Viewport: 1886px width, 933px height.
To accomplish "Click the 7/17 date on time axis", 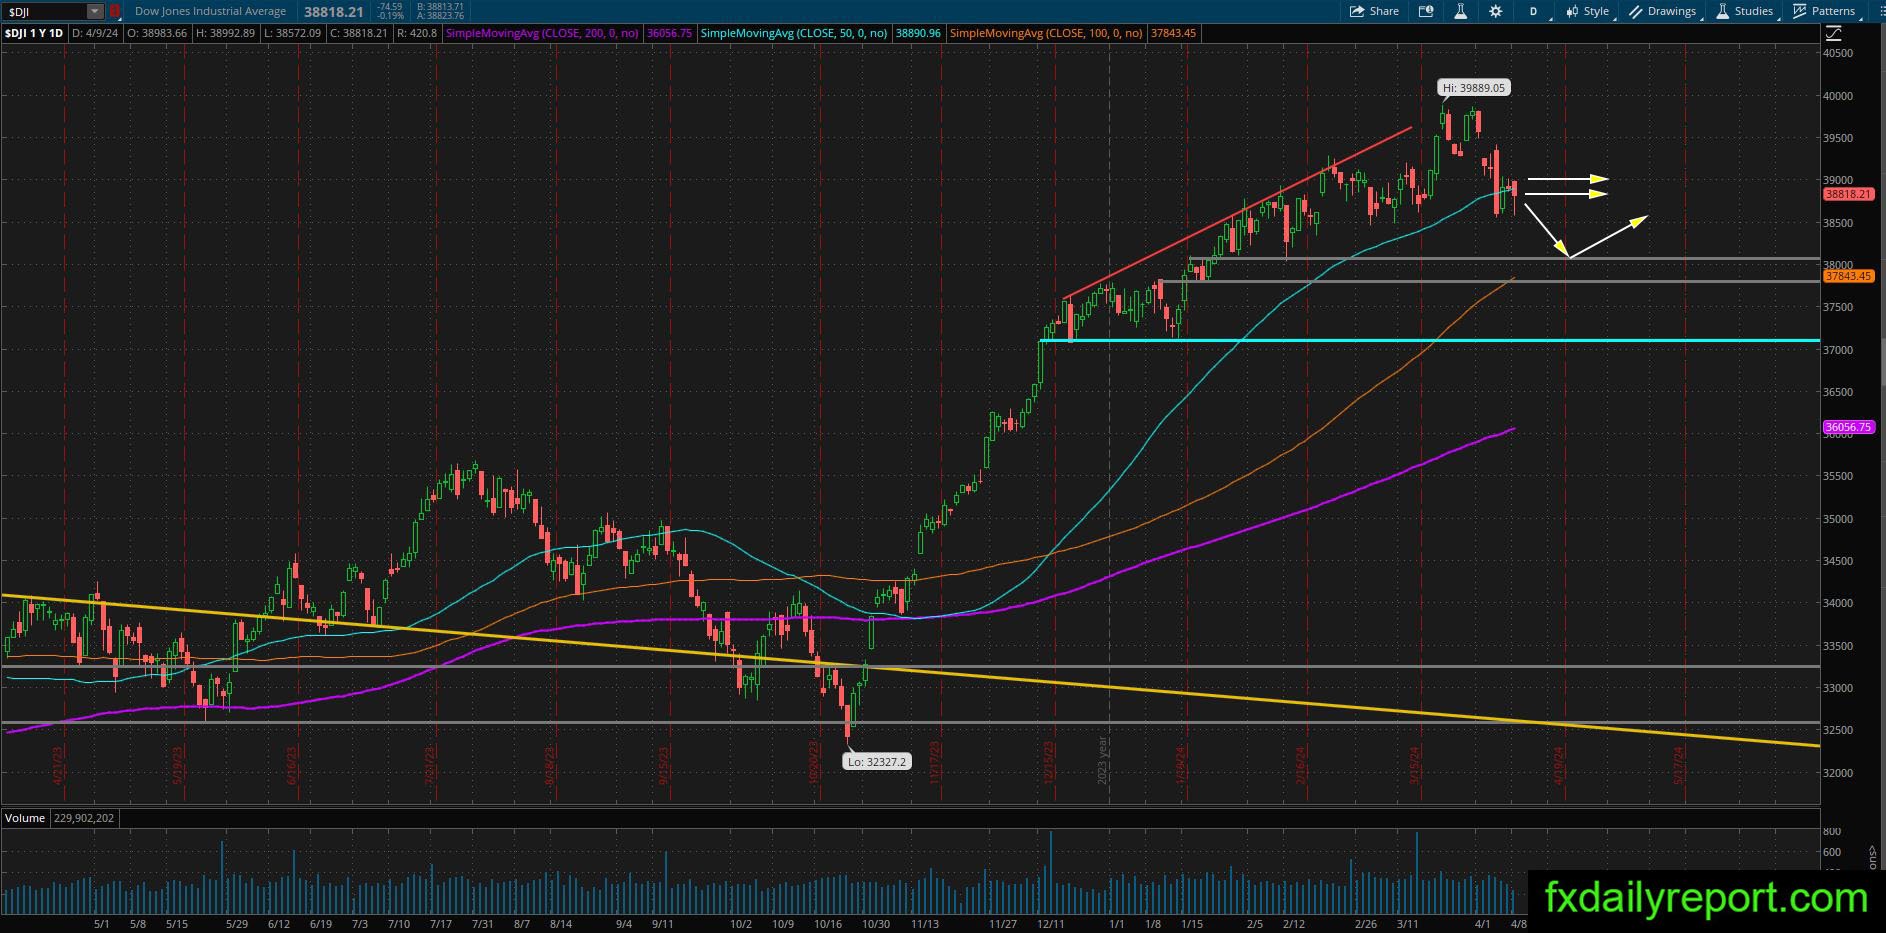I will tap(440, 924).
